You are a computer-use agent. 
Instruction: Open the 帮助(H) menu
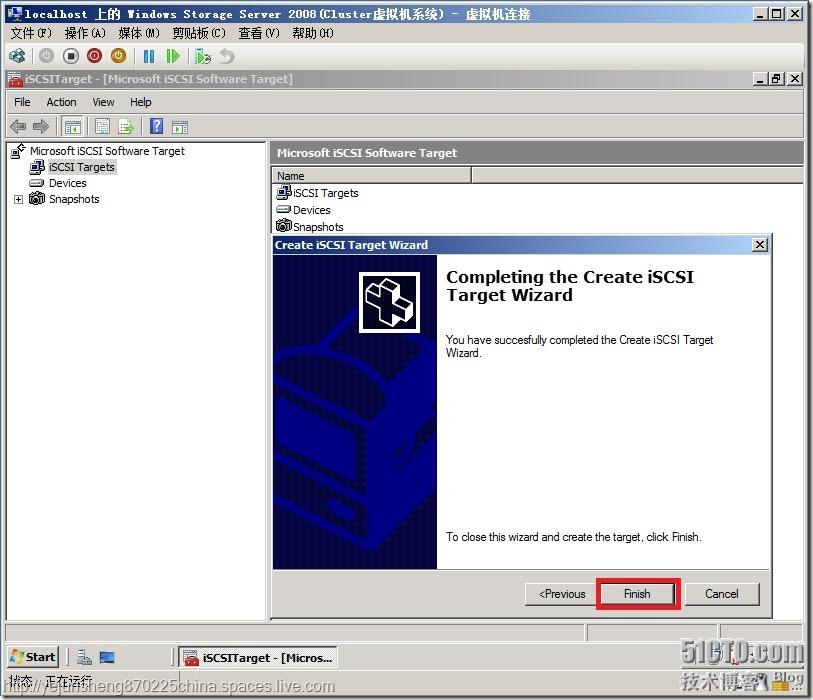(x=313, y=33)
